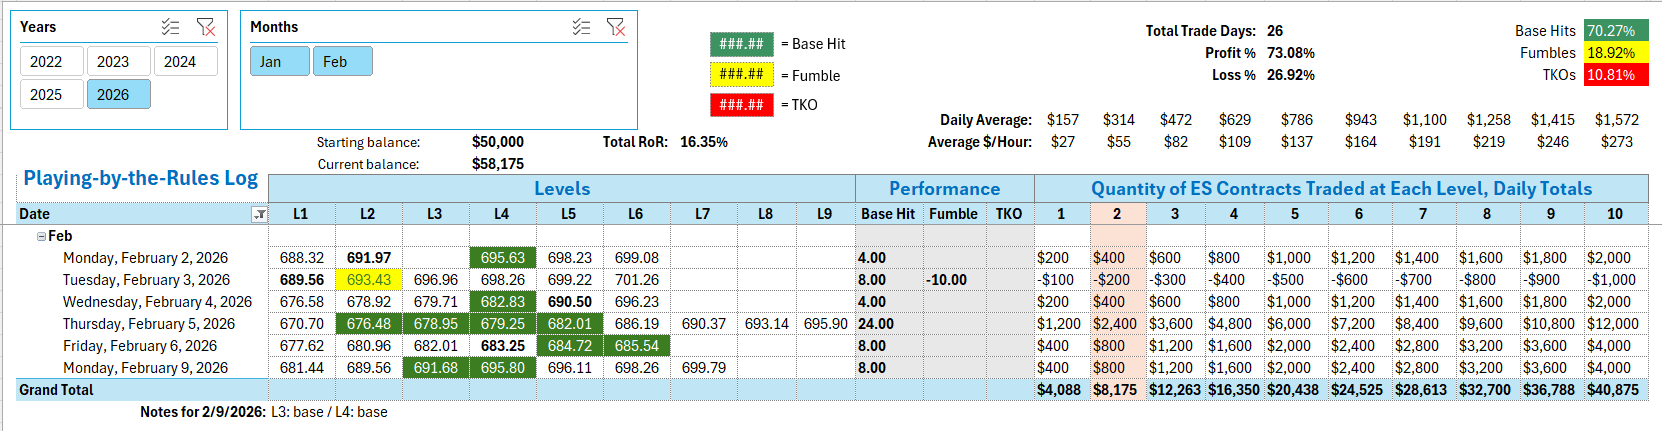This screenshot has height=431, width=1662.
Task: Select year 2024 in the Years slicer
Action: click(x=180, y=62)
